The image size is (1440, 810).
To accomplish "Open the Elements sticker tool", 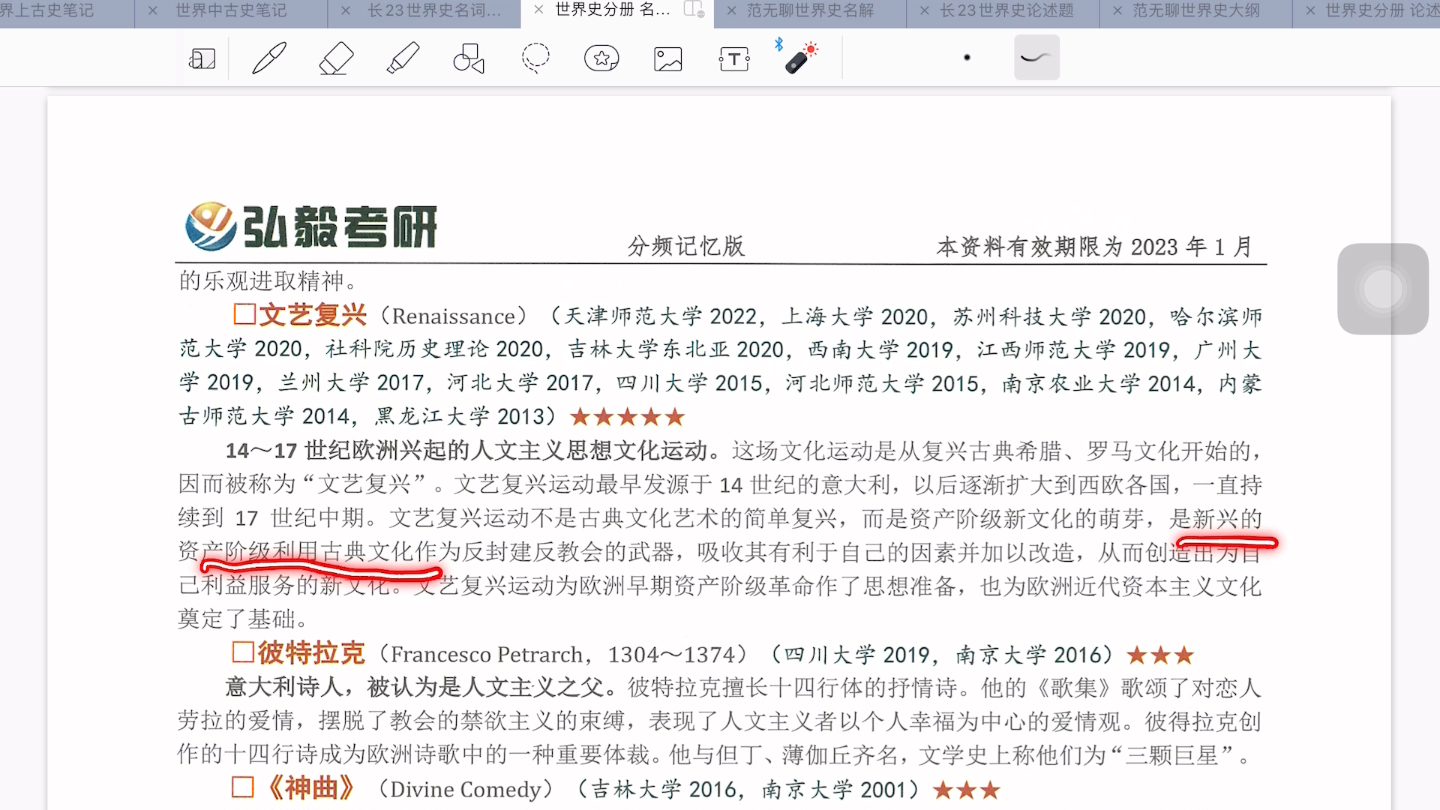I will click(x=602, y=58).
